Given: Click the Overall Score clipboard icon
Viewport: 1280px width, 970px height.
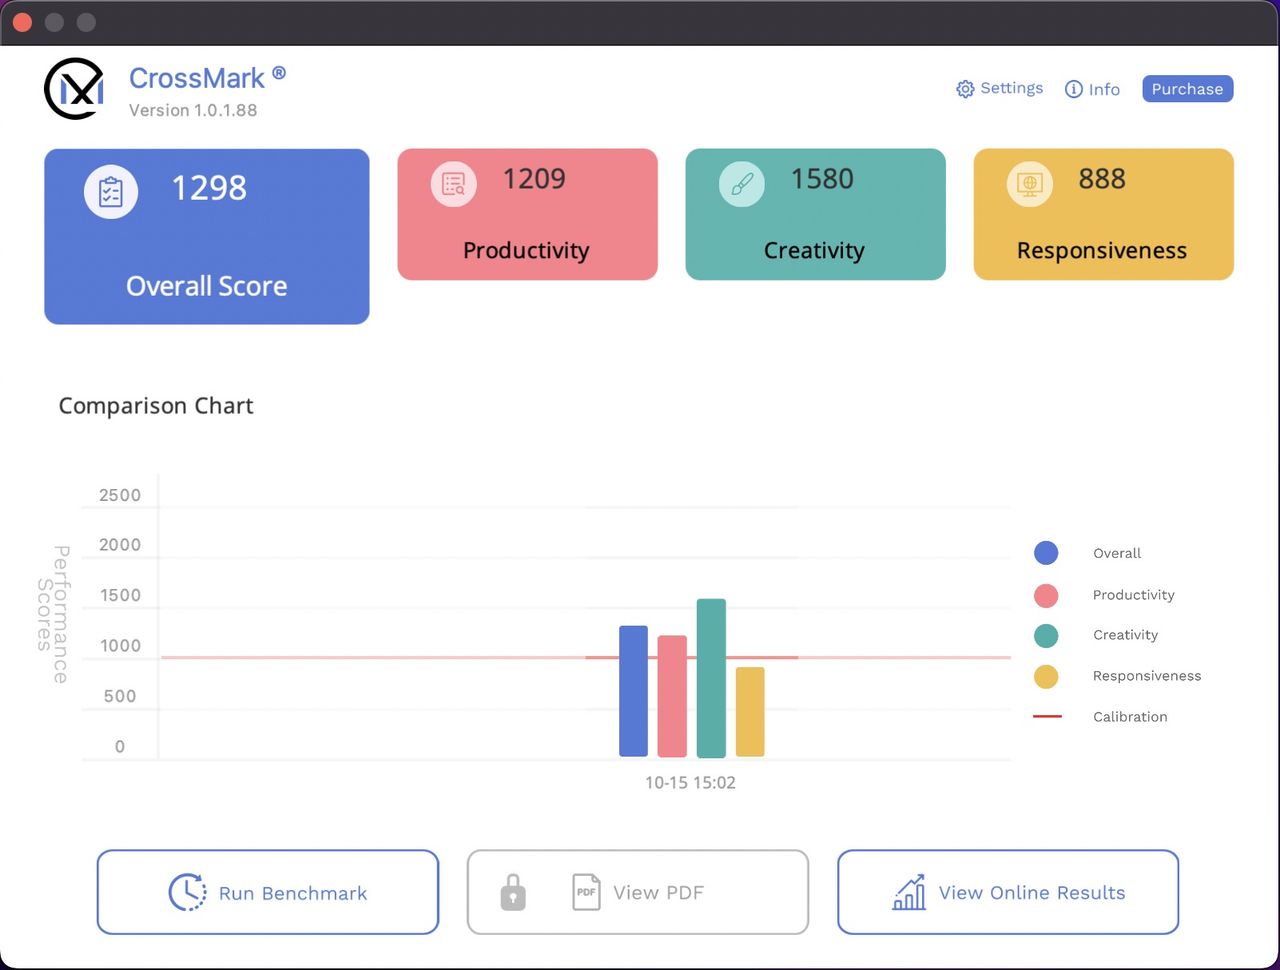Looking at the screenshot, I should pyautogui.click(x=111, y=191).
